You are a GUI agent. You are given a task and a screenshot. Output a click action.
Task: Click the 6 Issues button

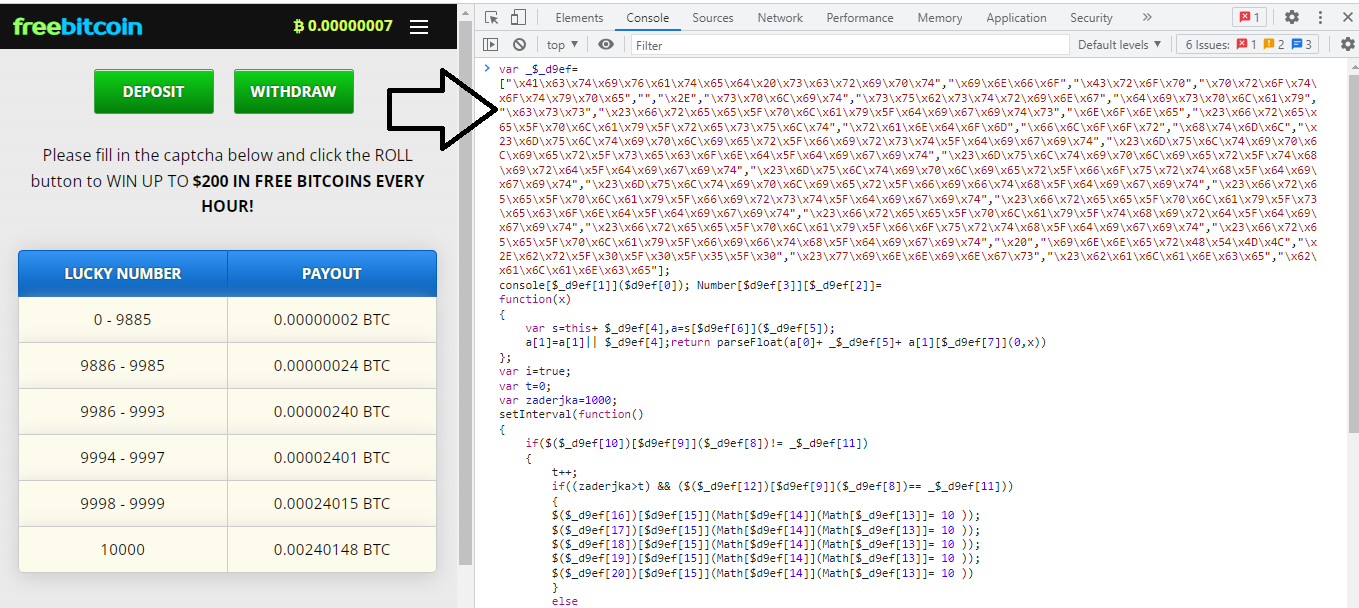click(x=1248, y=44)
